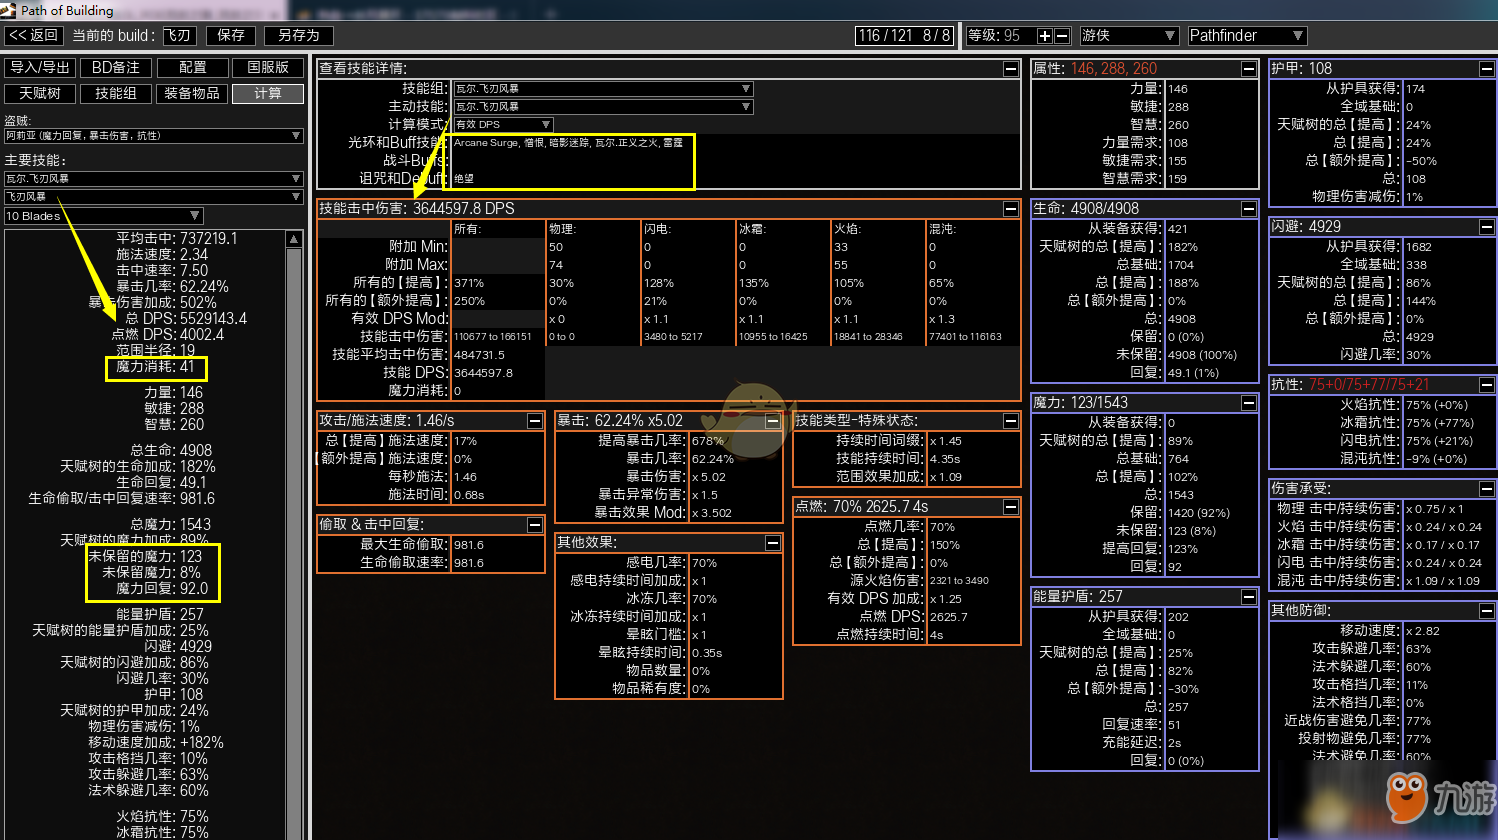Collapse the 偷取 & 击中回复 section
This screenshot has width=1498, height=840.
pyautogui.click(x=535, y=524)
